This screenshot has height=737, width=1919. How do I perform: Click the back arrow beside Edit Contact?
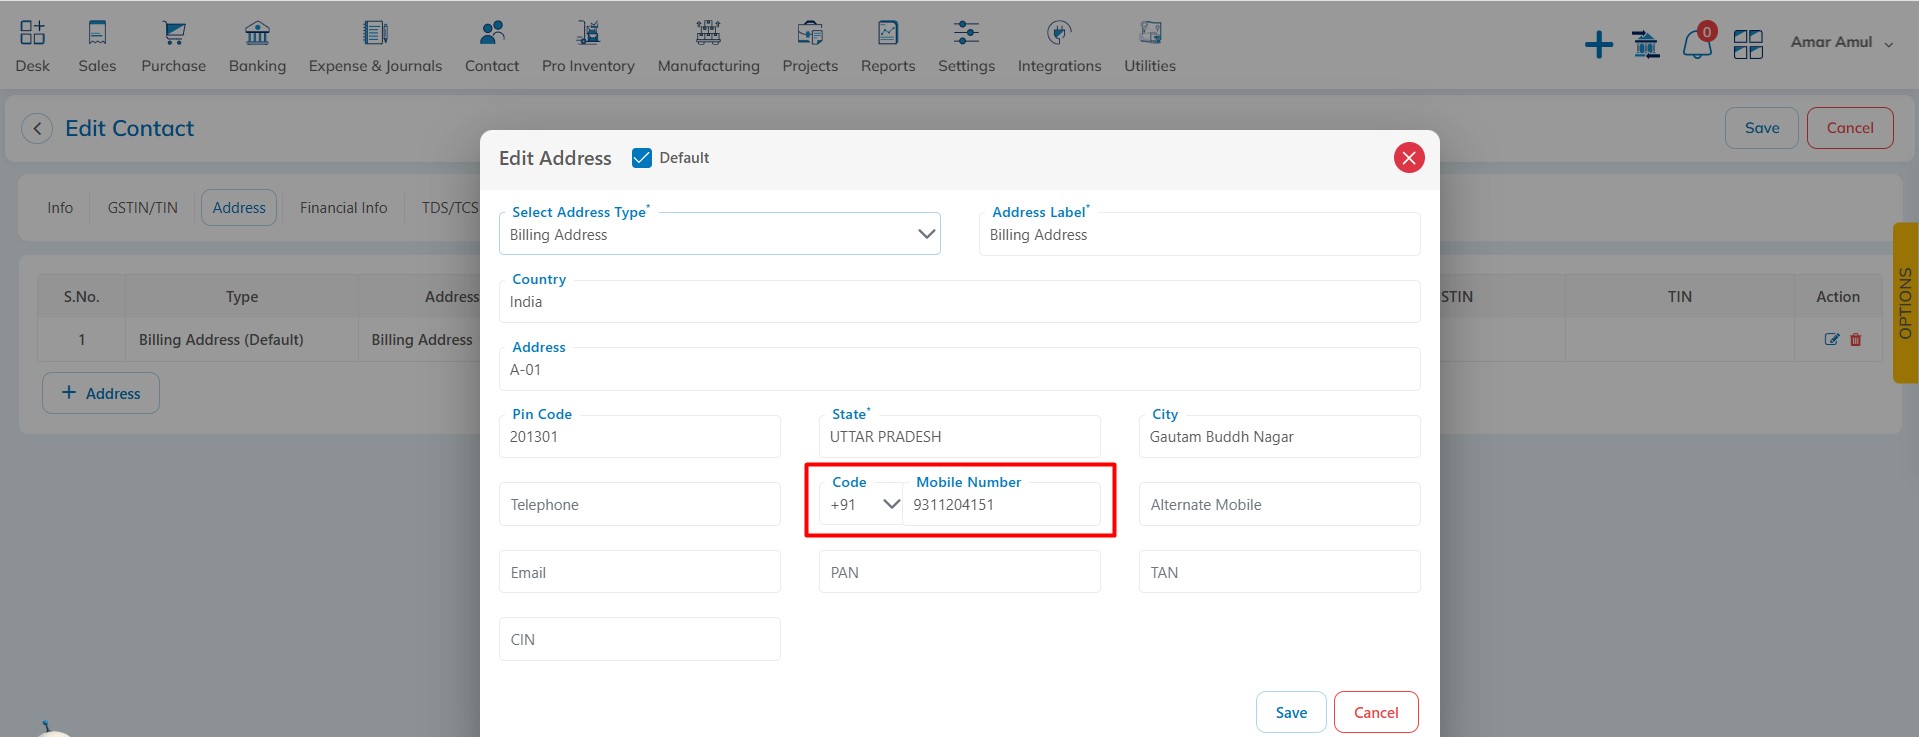(37, 129)
